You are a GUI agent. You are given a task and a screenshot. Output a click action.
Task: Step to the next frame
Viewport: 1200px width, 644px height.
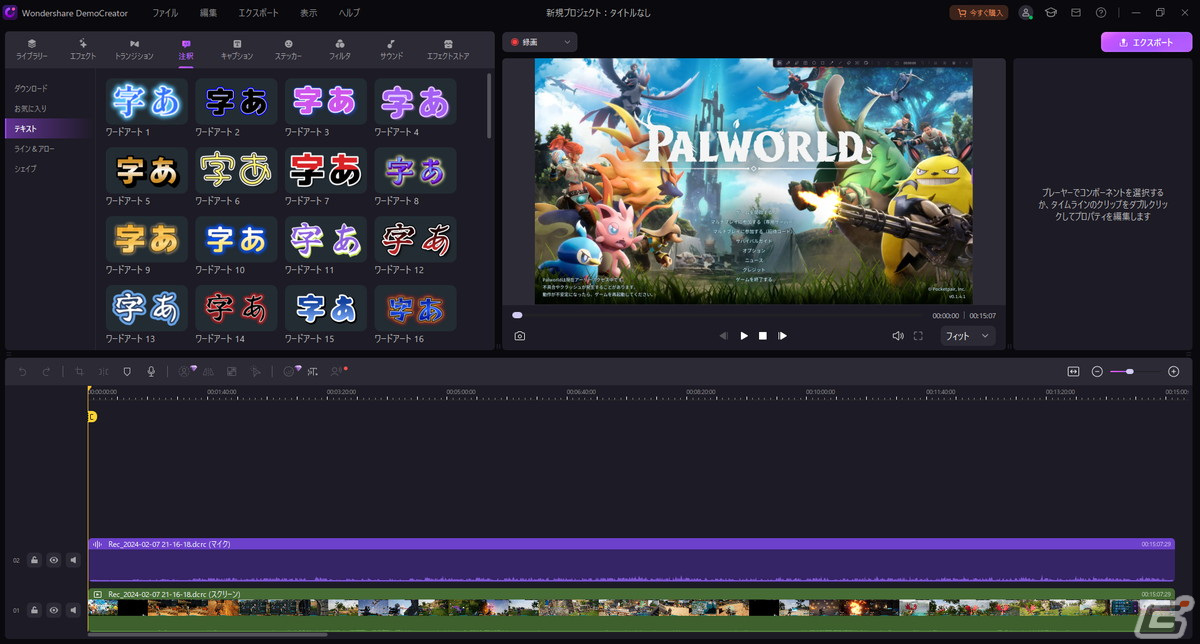click(x=782, y=336)
